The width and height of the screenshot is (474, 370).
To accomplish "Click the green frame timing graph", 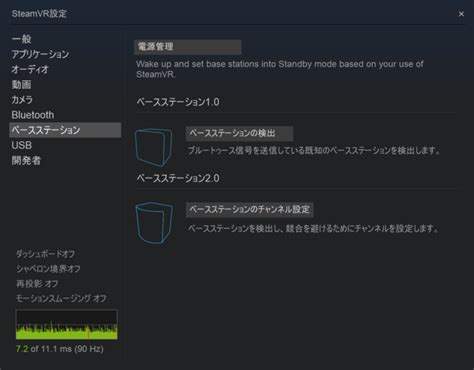I will coord(67,324).
